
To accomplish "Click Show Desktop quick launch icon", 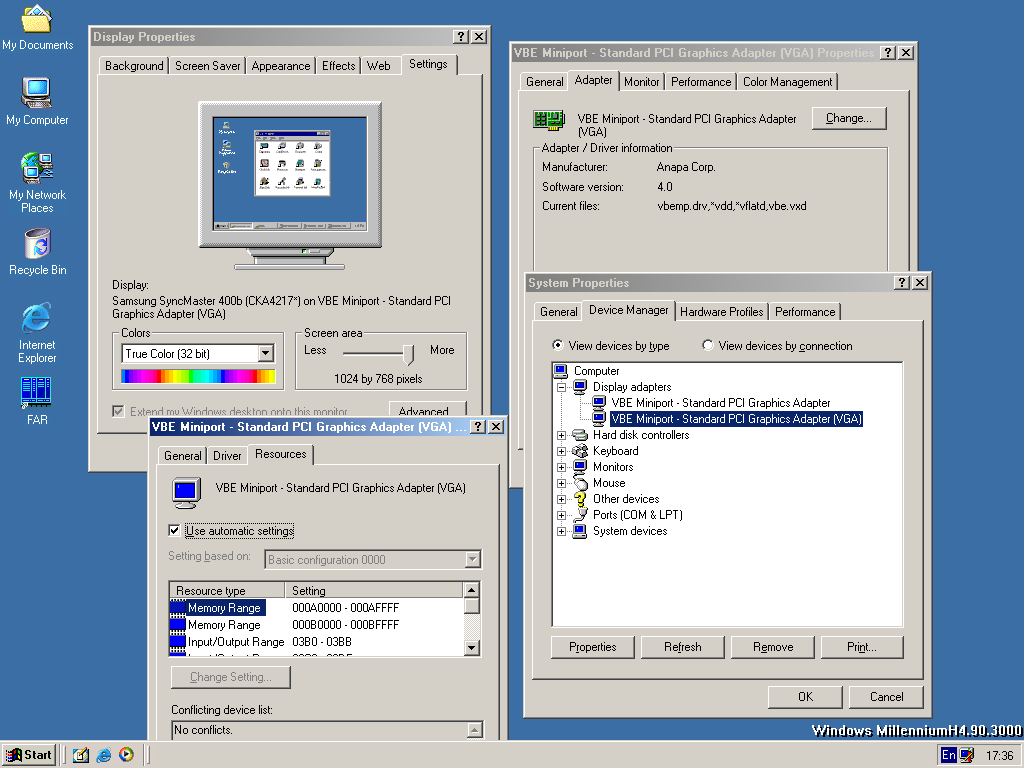I will pos(81,755).
